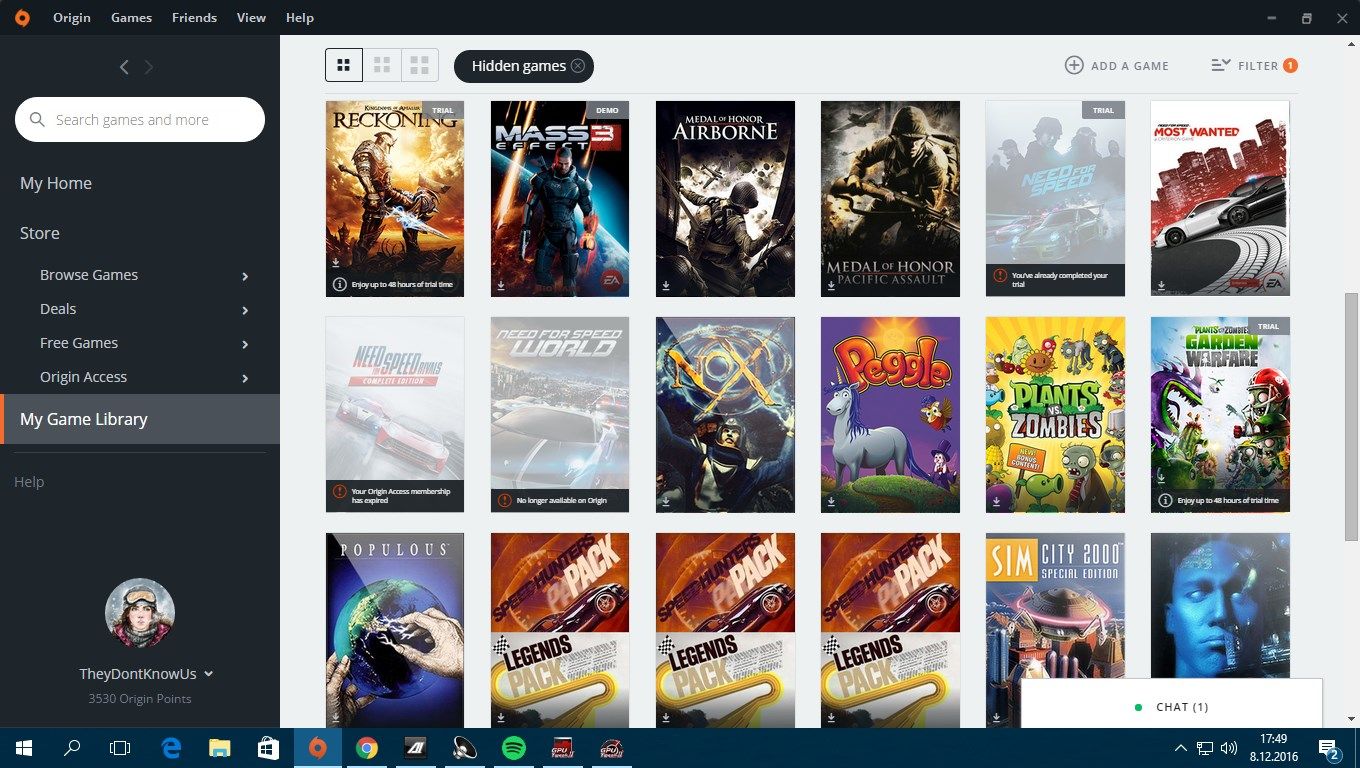Viewport: 1360px width, 768px height.
Task: Open the View menu
Action: click(x=251, y=18)
